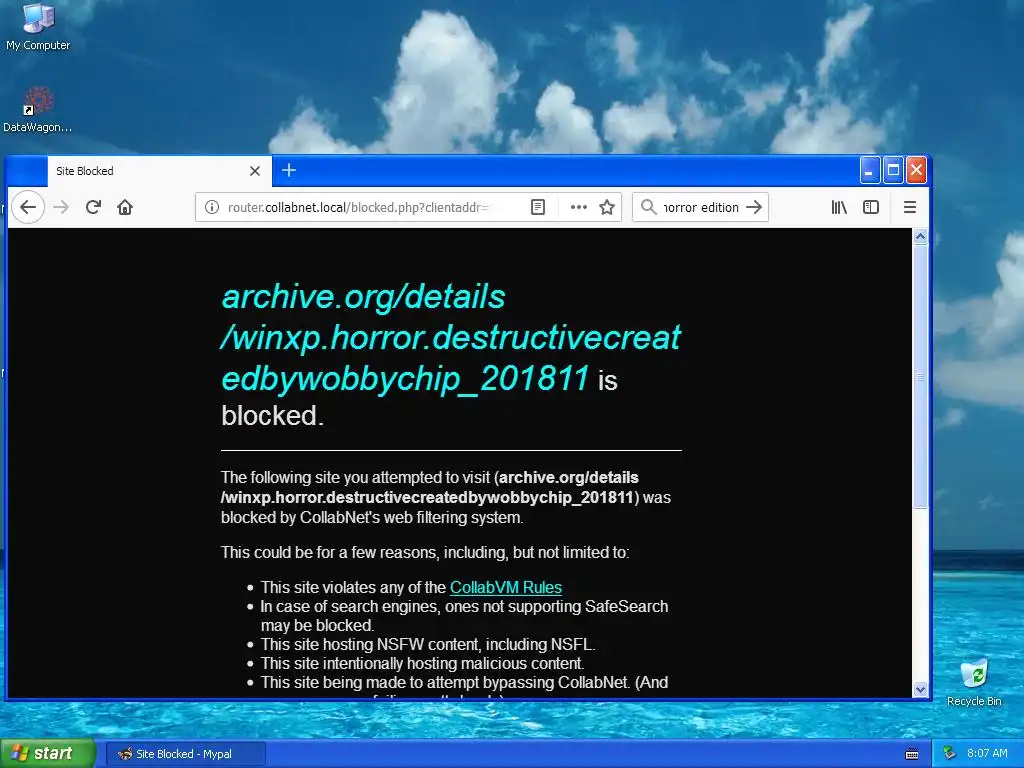Reload the current page
This screenshot has width=1024, height=768.
(x=93, y=207)
